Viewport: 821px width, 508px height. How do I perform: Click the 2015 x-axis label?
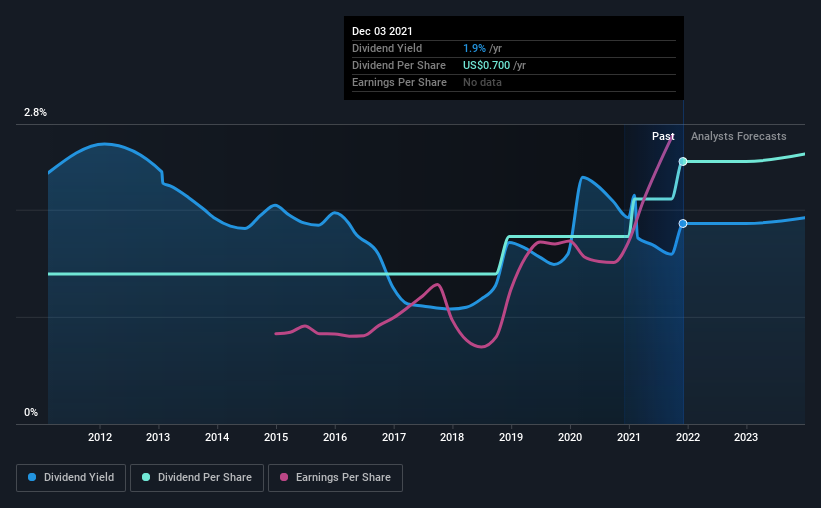click(276, 437)
